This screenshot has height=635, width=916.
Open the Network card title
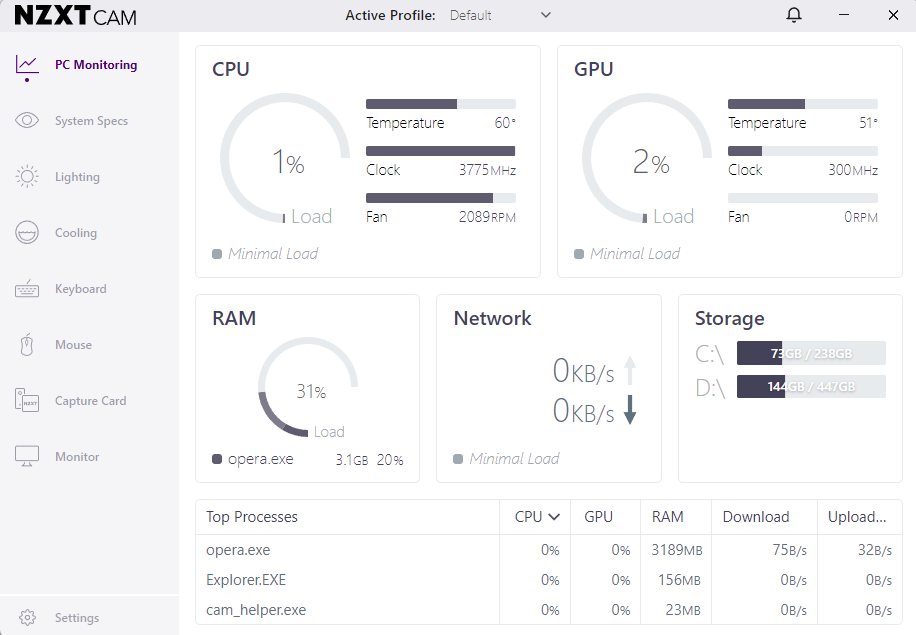492,318
